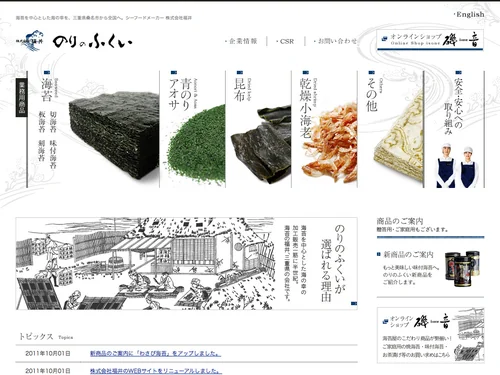Screen dimensions: 500x375
Task: Click the blue marker above 安全・安心
Action: click(458, 72)
